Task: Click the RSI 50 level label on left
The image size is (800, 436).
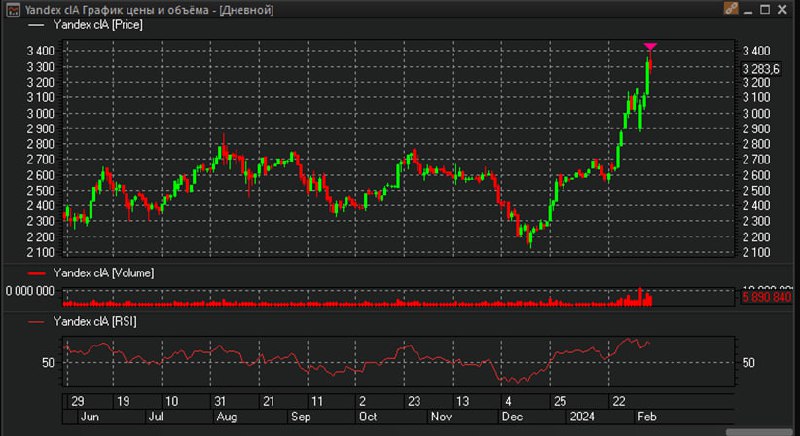Action: coord(48,363)
